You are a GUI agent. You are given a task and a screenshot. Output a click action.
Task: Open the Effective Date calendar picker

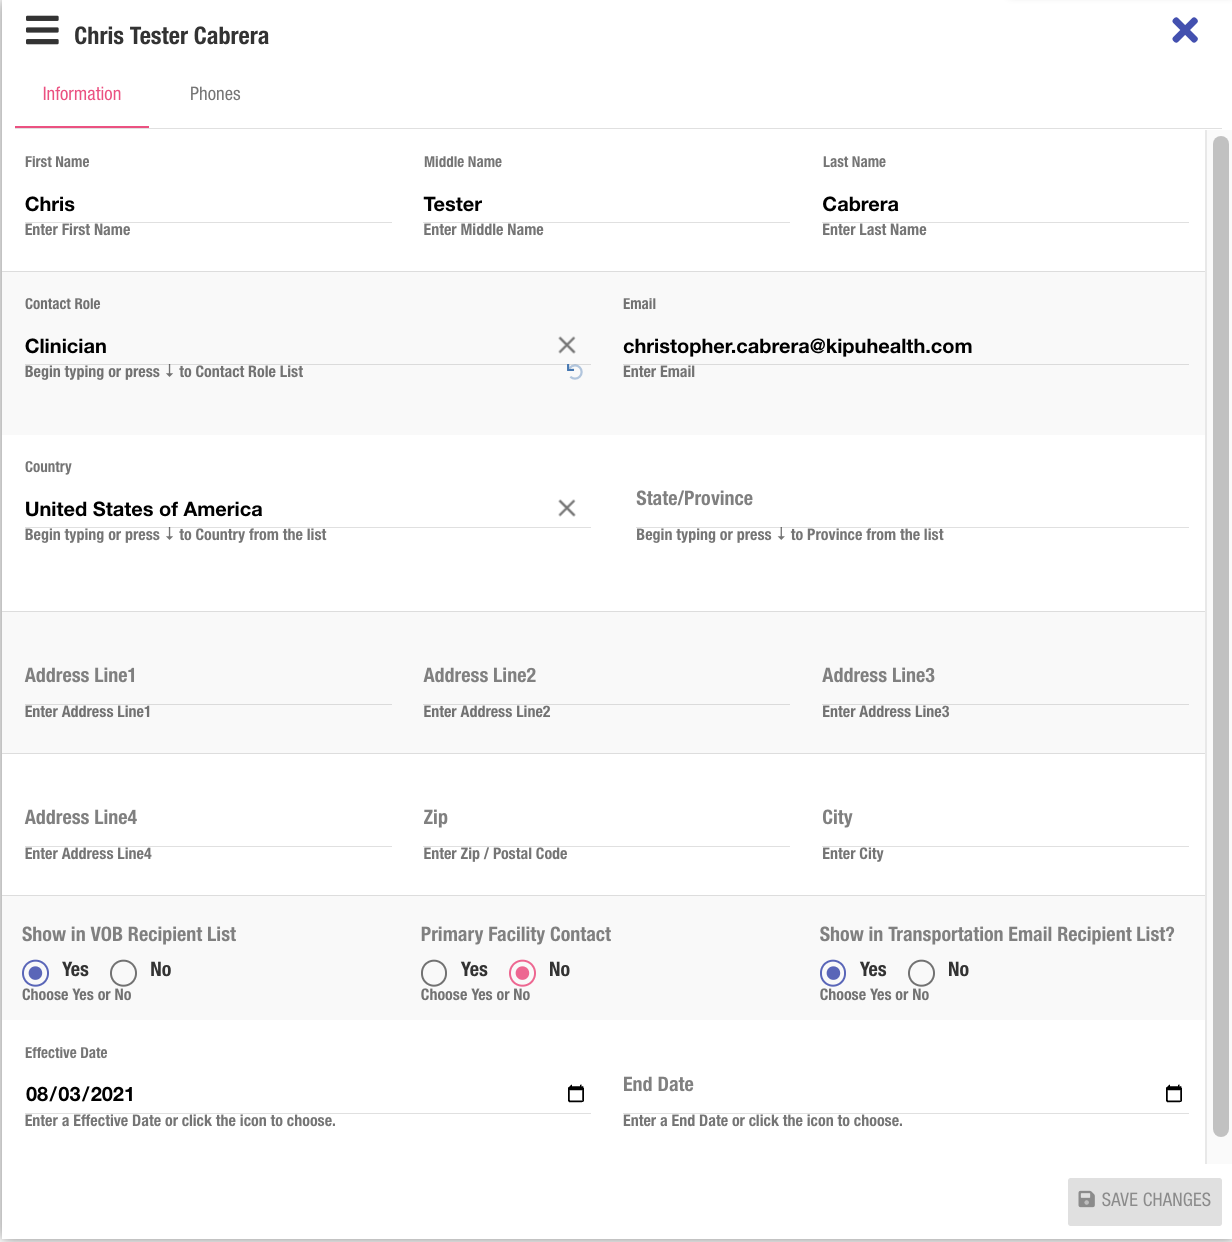tap(576, 1094)
